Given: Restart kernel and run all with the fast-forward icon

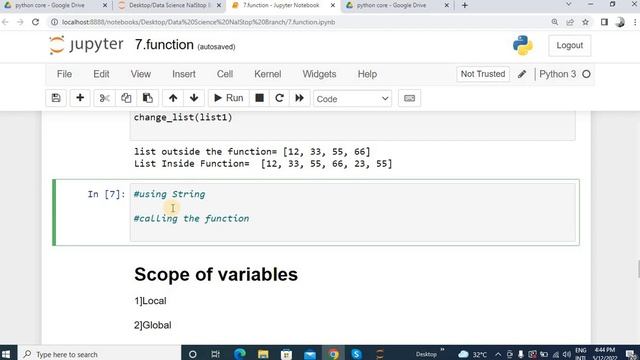Looking at the screenshot, I should tap(300, 98).
